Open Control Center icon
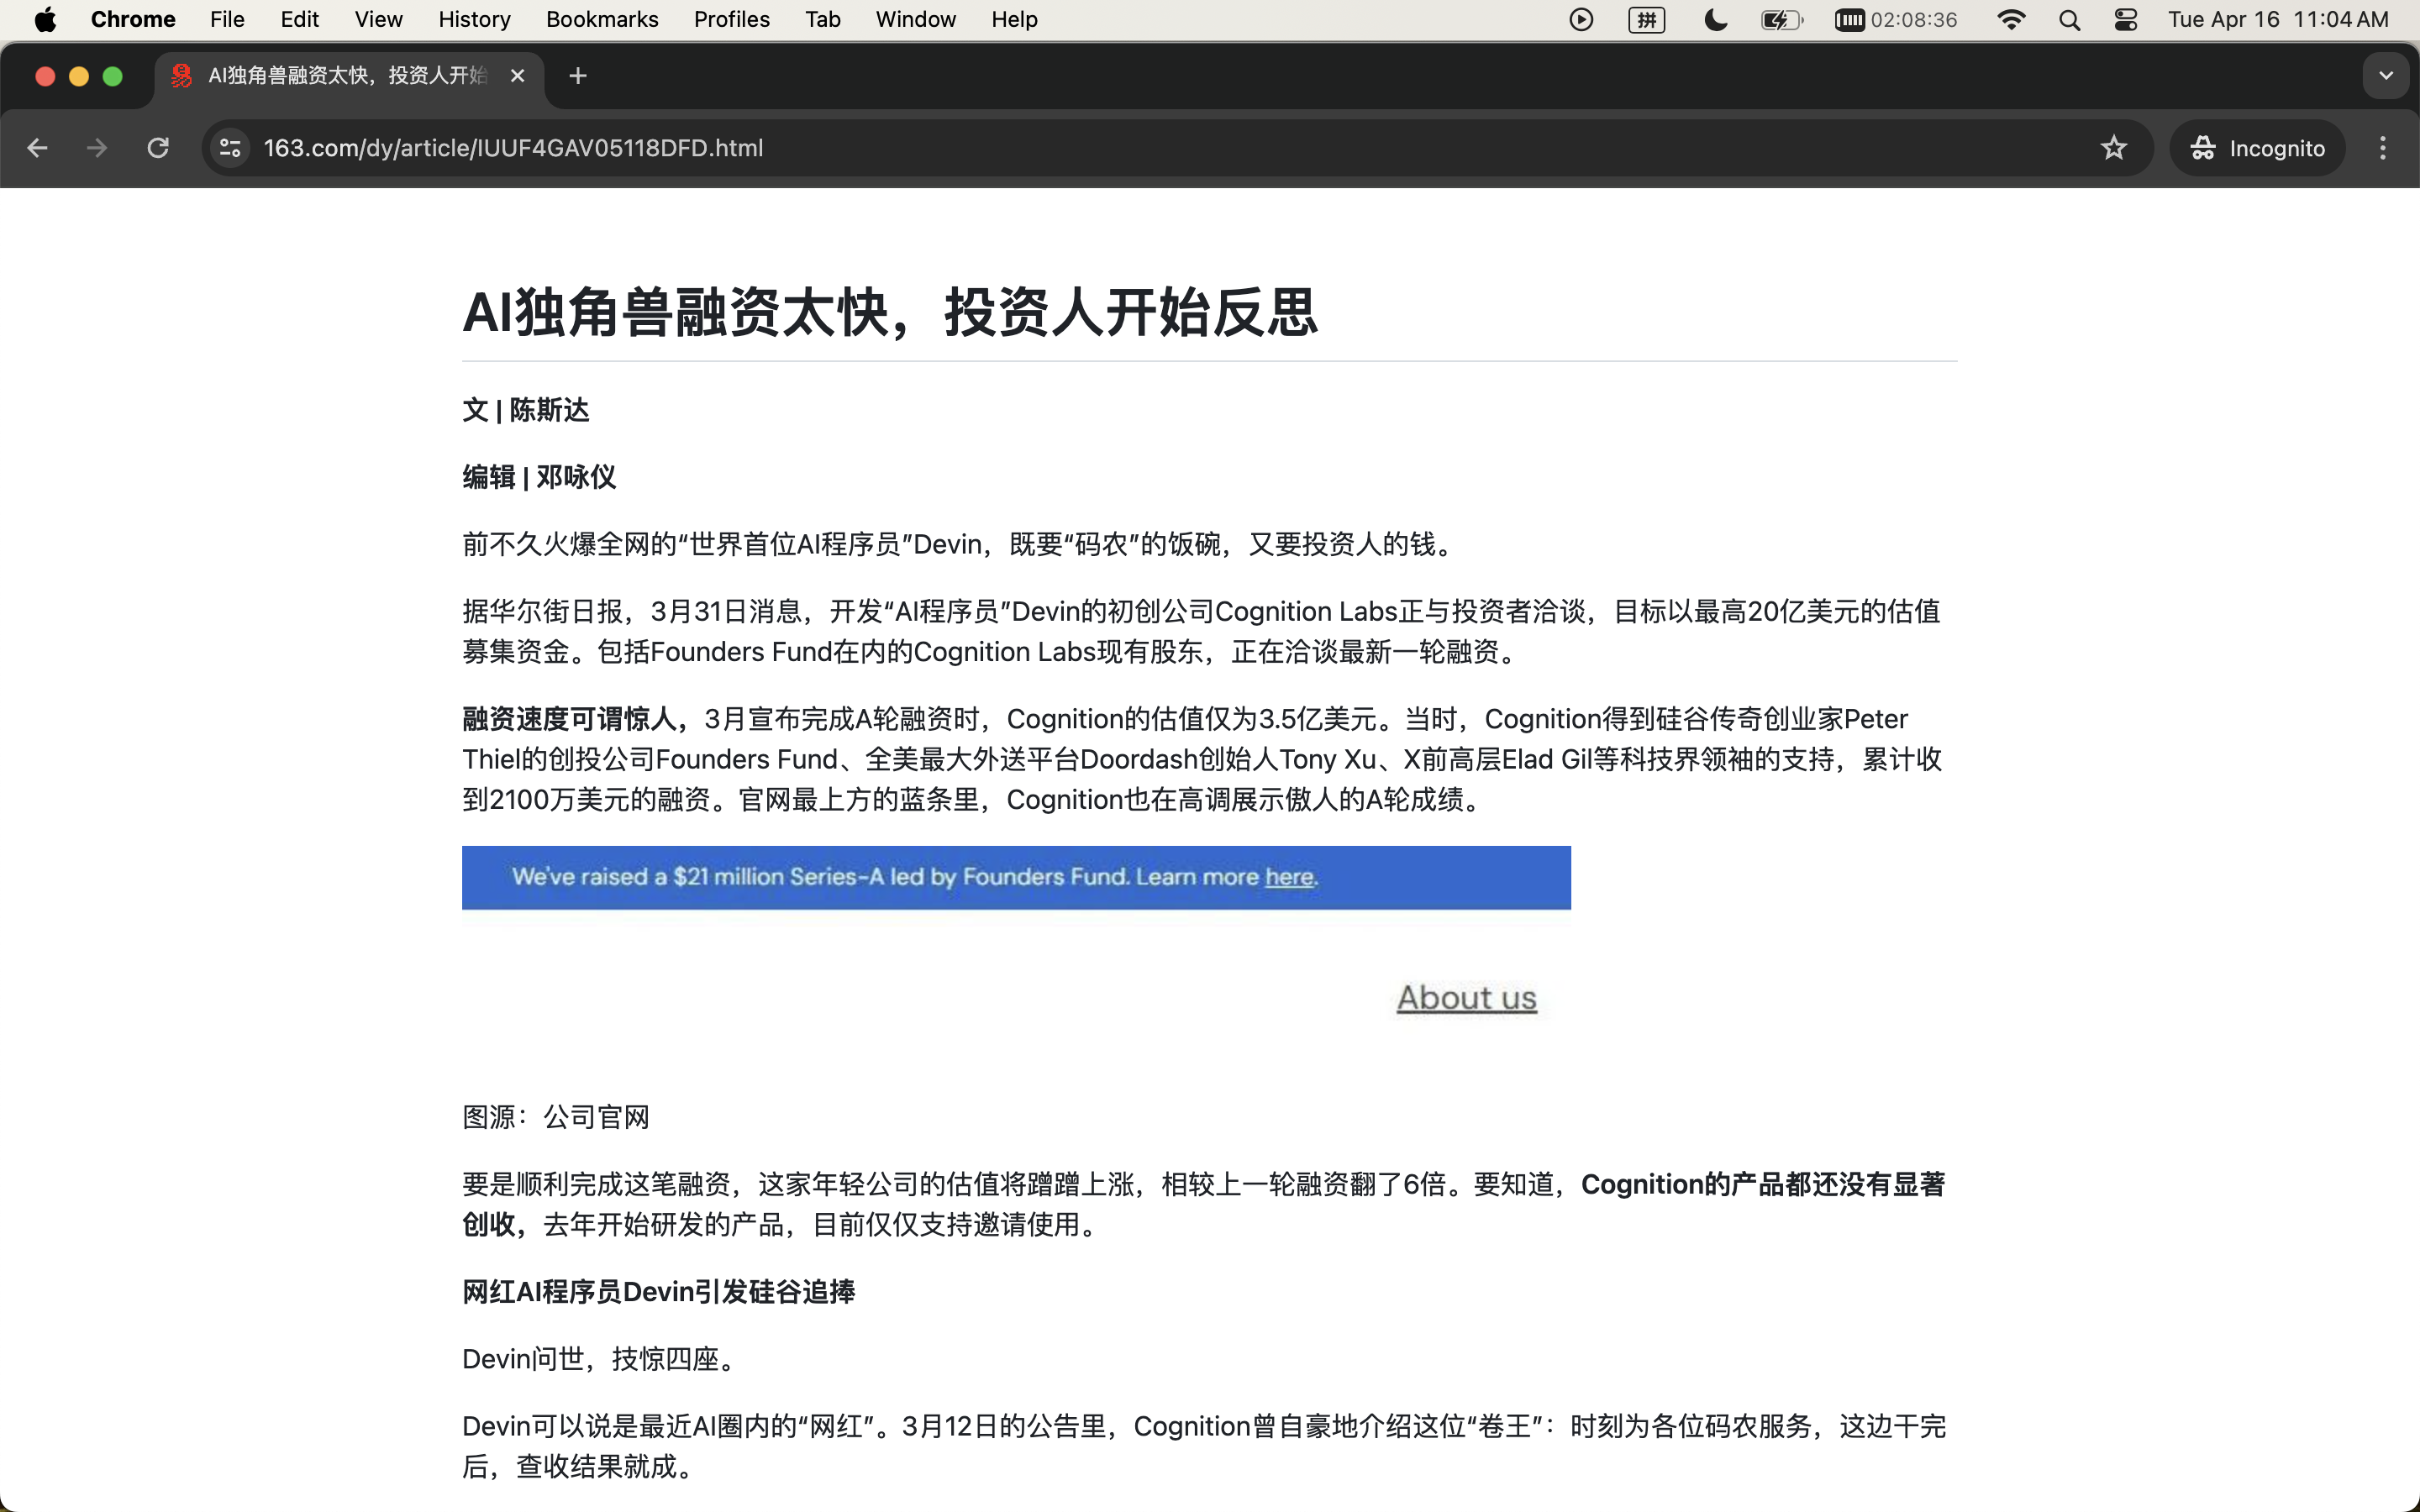This screenshot has width=2420, height=1512. coord(2126,20)
